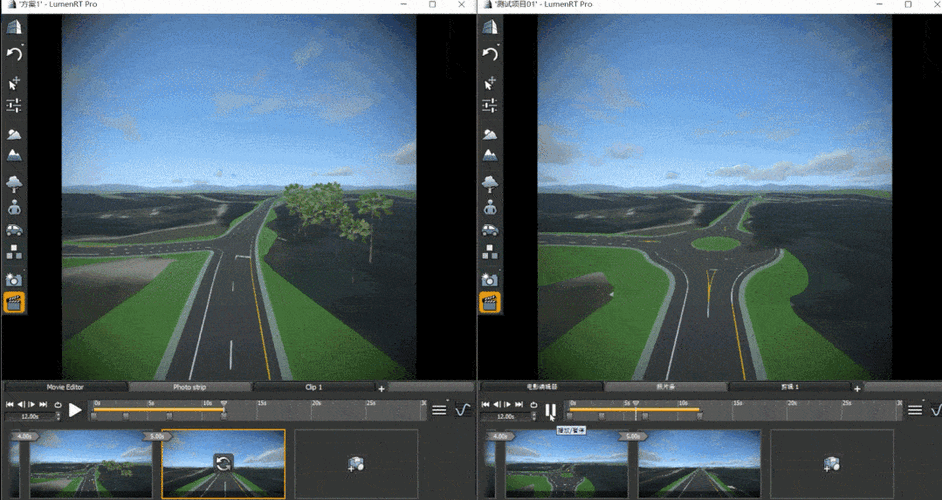The height and width of the screenshot is (500, 942).
Task: Open the tree plants tool in the left window
Action: pyautogui.click(x=14, y=183)
